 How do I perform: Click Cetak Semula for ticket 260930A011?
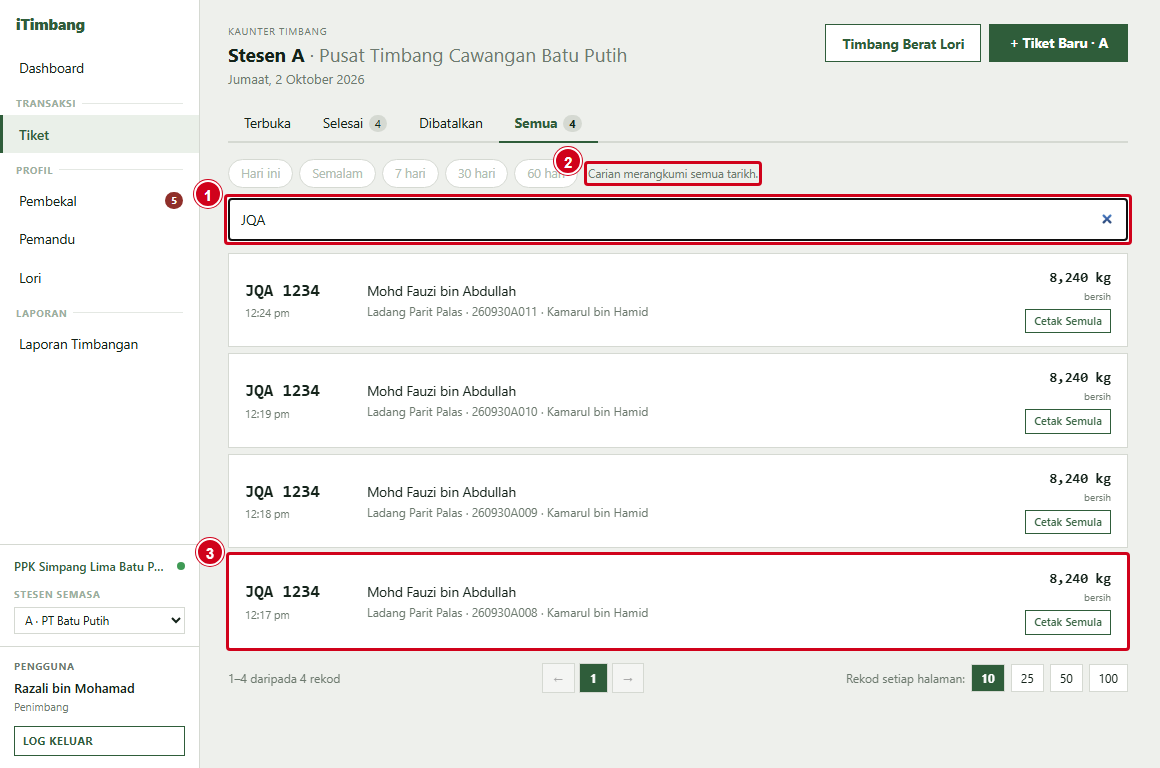[x=1068, y=321]
